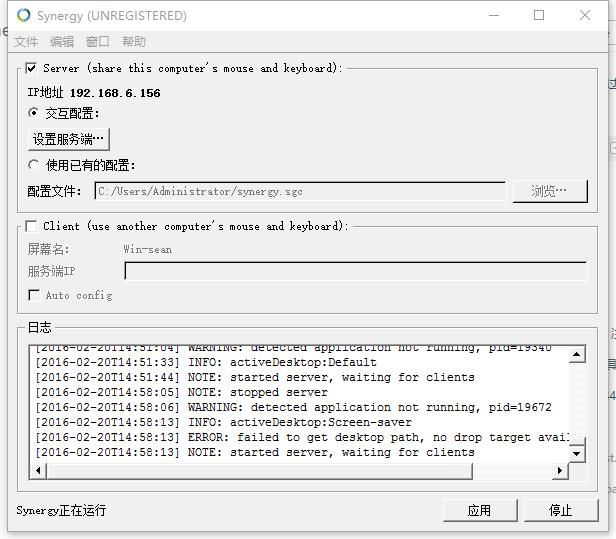Click log line 'stopped server'
616x539 pixels.
[x=181, y=392]
